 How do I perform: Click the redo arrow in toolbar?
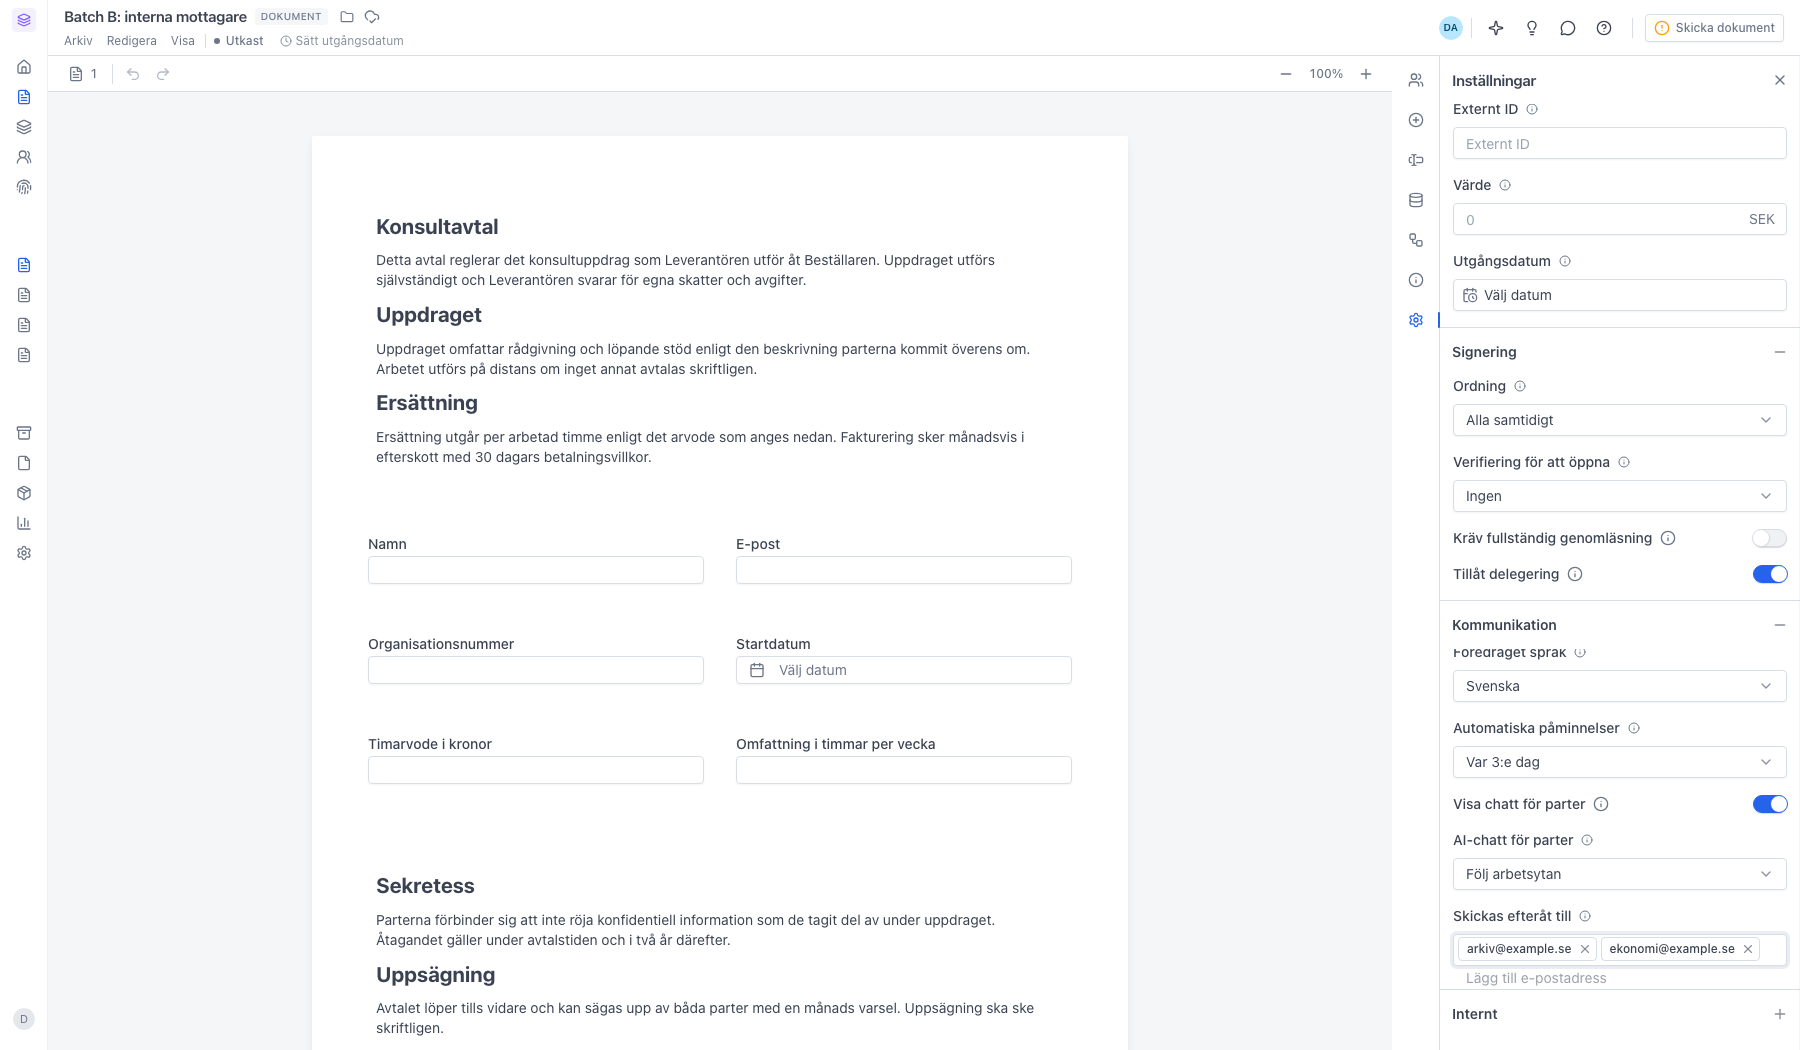pyautogui.click(x=163, y=74)
